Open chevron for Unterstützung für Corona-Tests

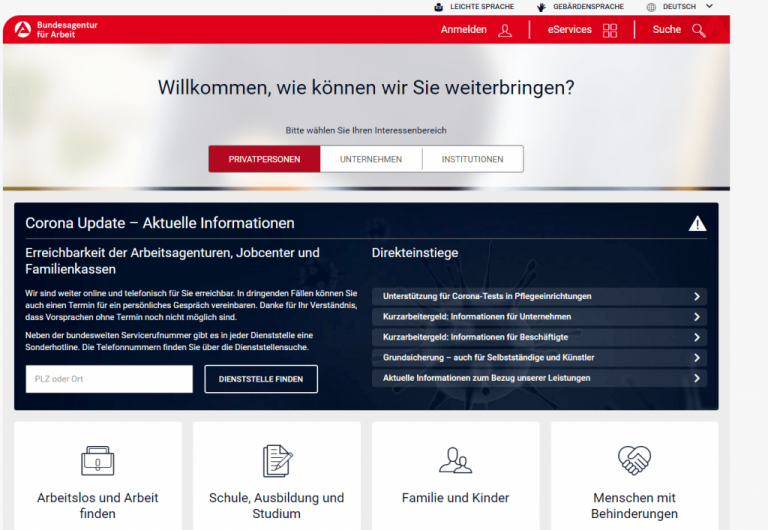point(697,296)
